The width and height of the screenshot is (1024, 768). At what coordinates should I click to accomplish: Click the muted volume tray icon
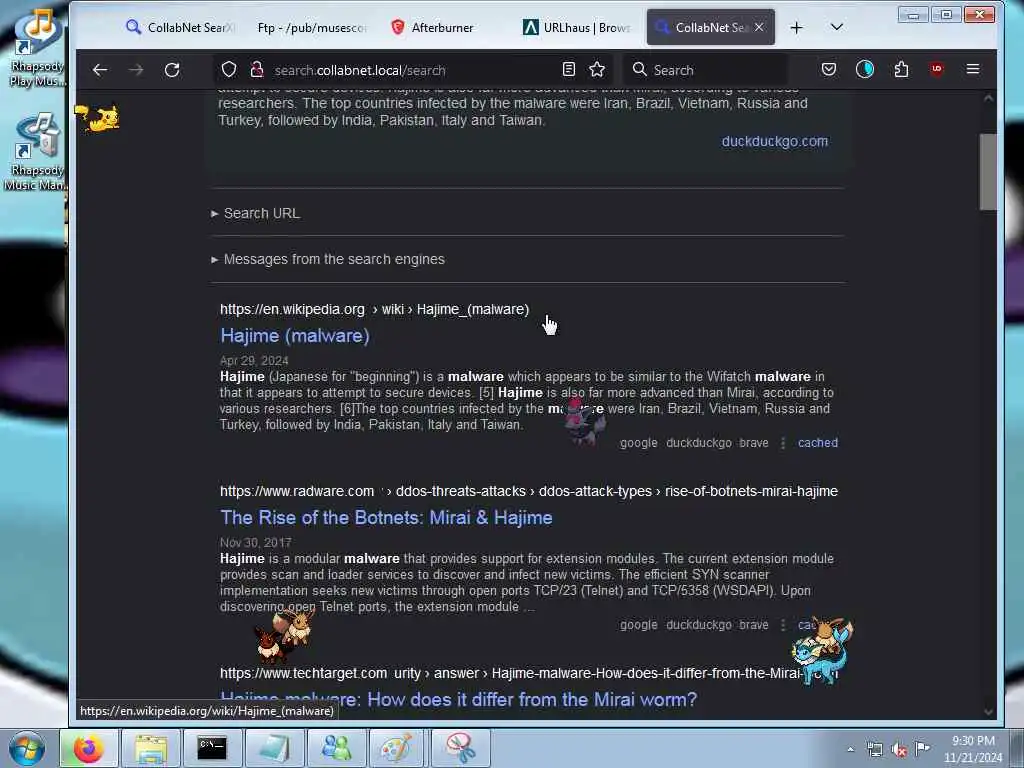pos(899,749)
